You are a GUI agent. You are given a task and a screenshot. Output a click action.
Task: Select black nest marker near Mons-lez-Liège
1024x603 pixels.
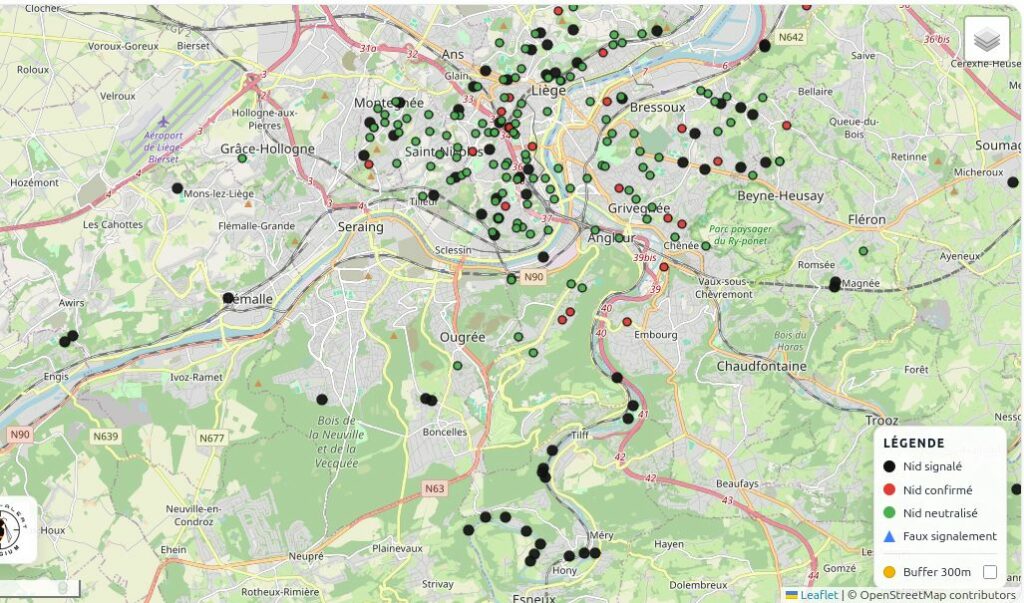pyautogui.click(x=177, y=188)
